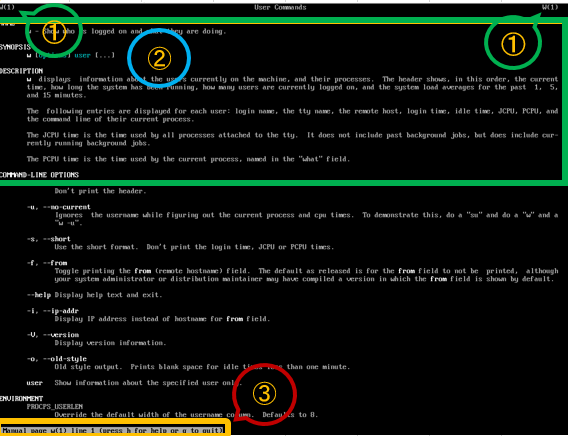Screen dimensions: 568x436
Task: Select the '-u, --no-current' option entry
Action: pyautogui.click(x=59, y=207)
